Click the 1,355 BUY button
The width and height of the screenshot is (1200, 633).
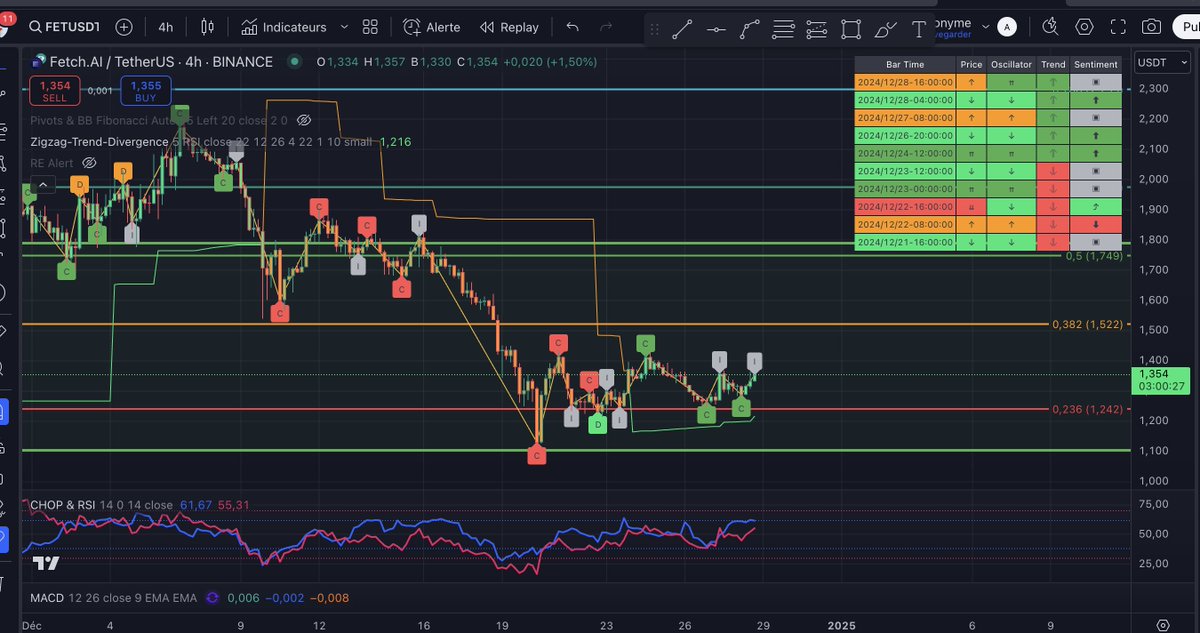[x=146, y=92]
